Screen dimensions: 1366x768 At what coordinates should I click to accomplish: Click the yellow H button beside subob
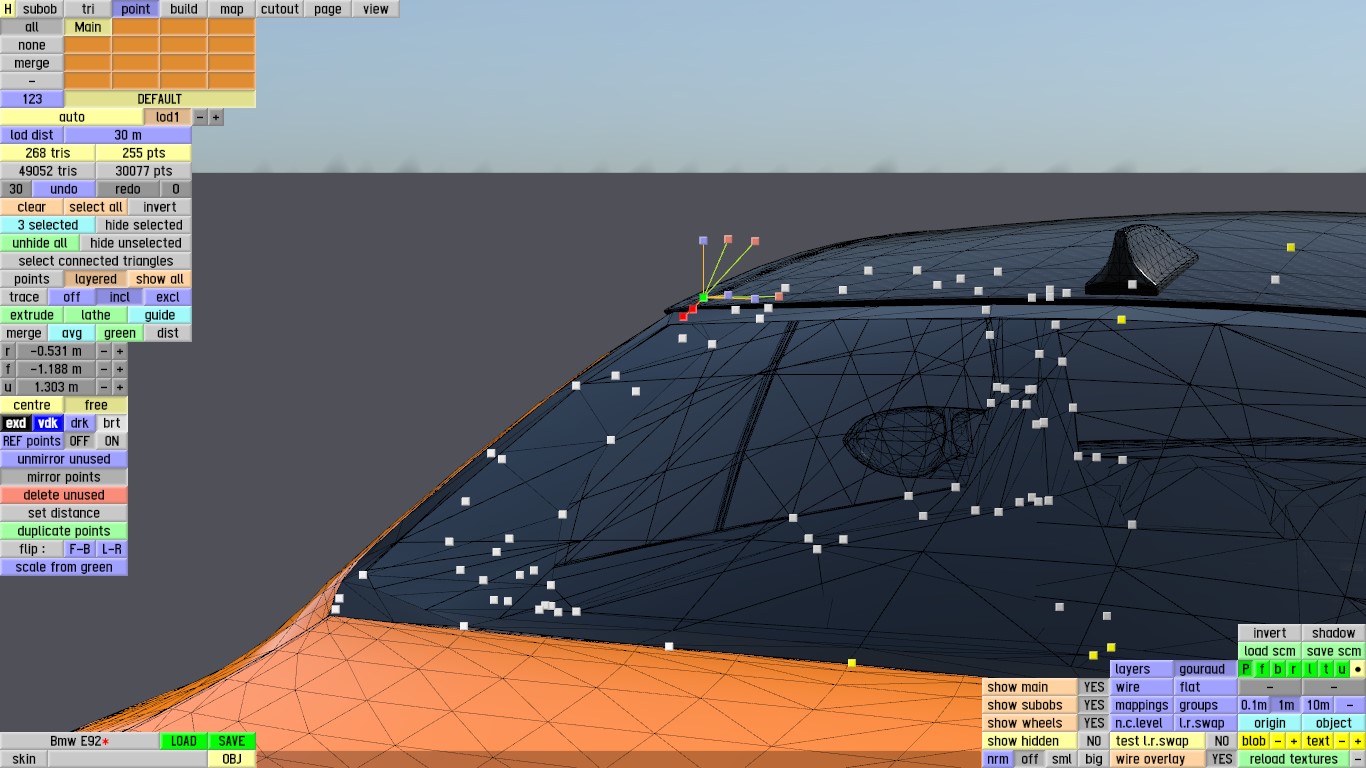[x=8, y=9]
